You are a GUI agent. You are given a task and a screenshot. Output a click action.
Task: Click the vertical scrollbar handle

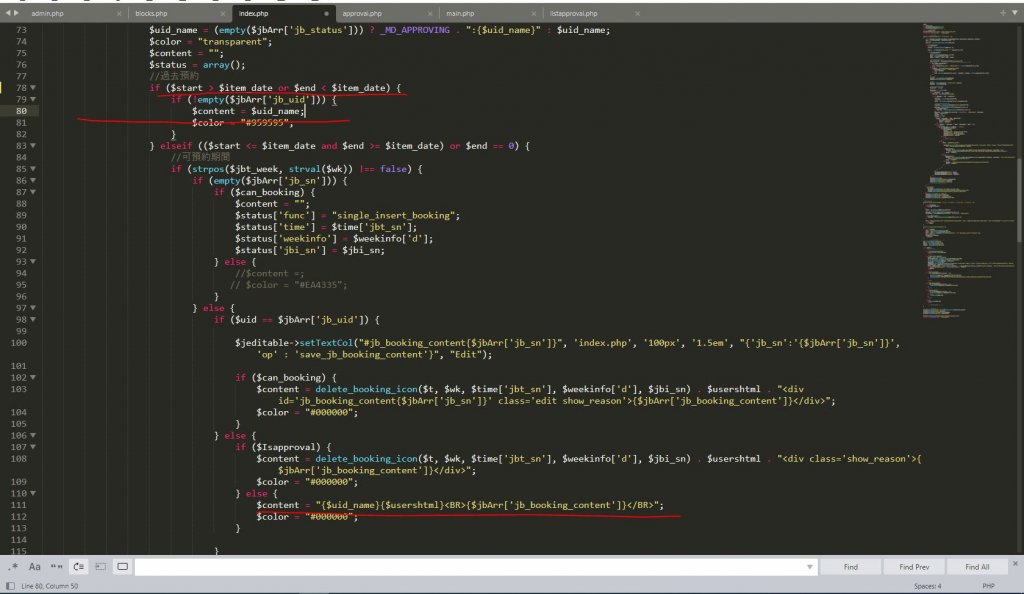(1020, 199)
